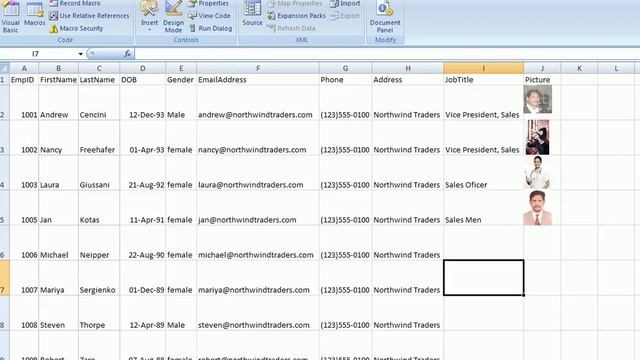
Task: Select the EmpID header cell
Action: pos(24,80)
